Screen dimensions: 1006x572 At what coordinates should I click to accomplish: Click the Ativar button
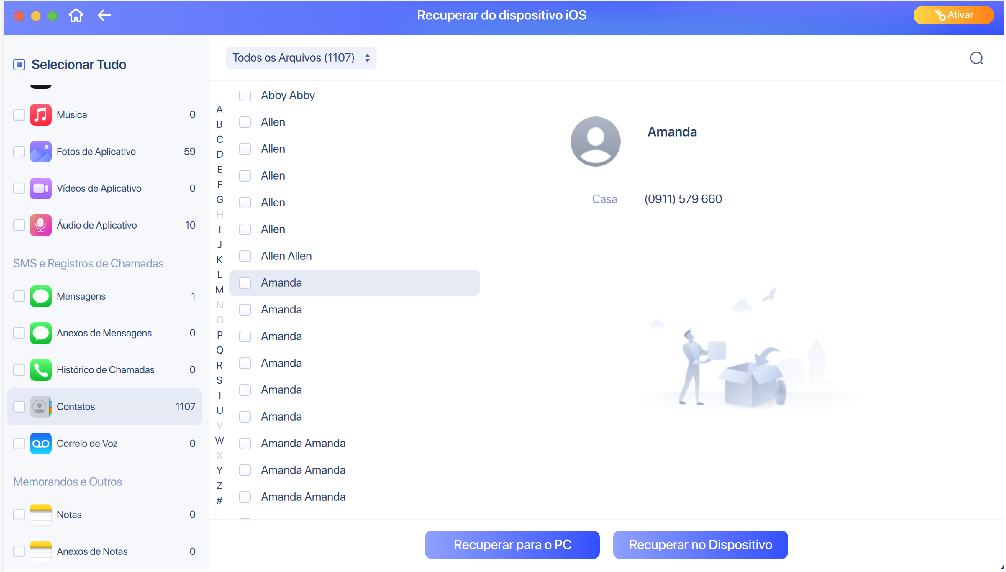953,15
